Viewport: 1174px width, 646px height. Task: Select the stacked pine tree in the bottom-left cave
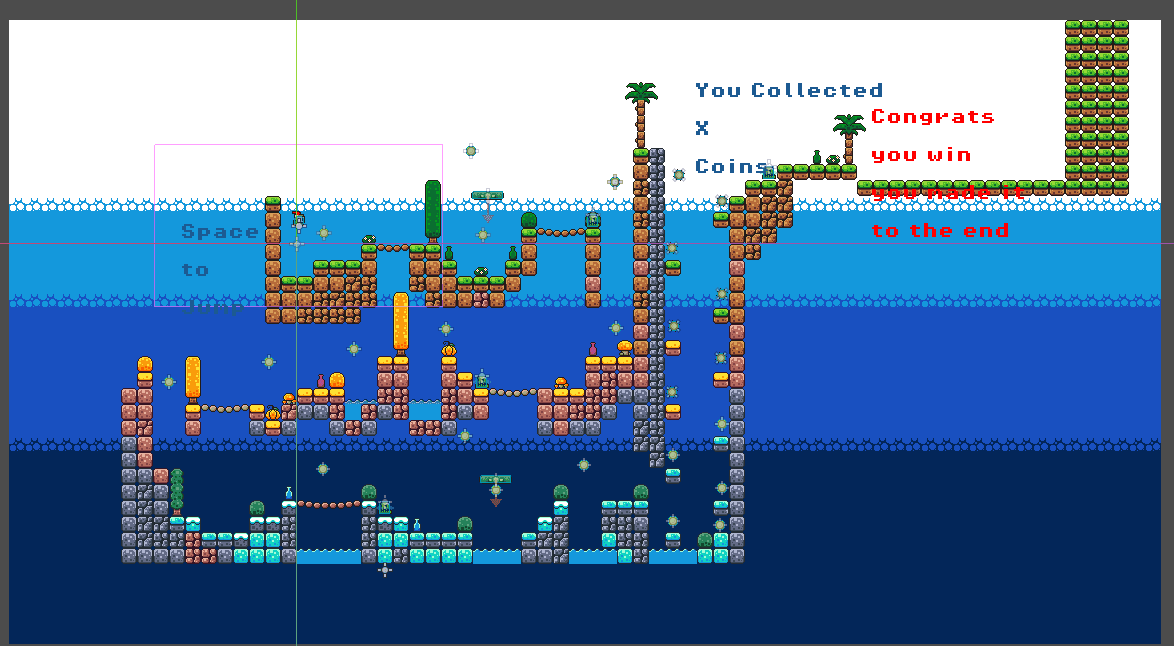[177, 491]
